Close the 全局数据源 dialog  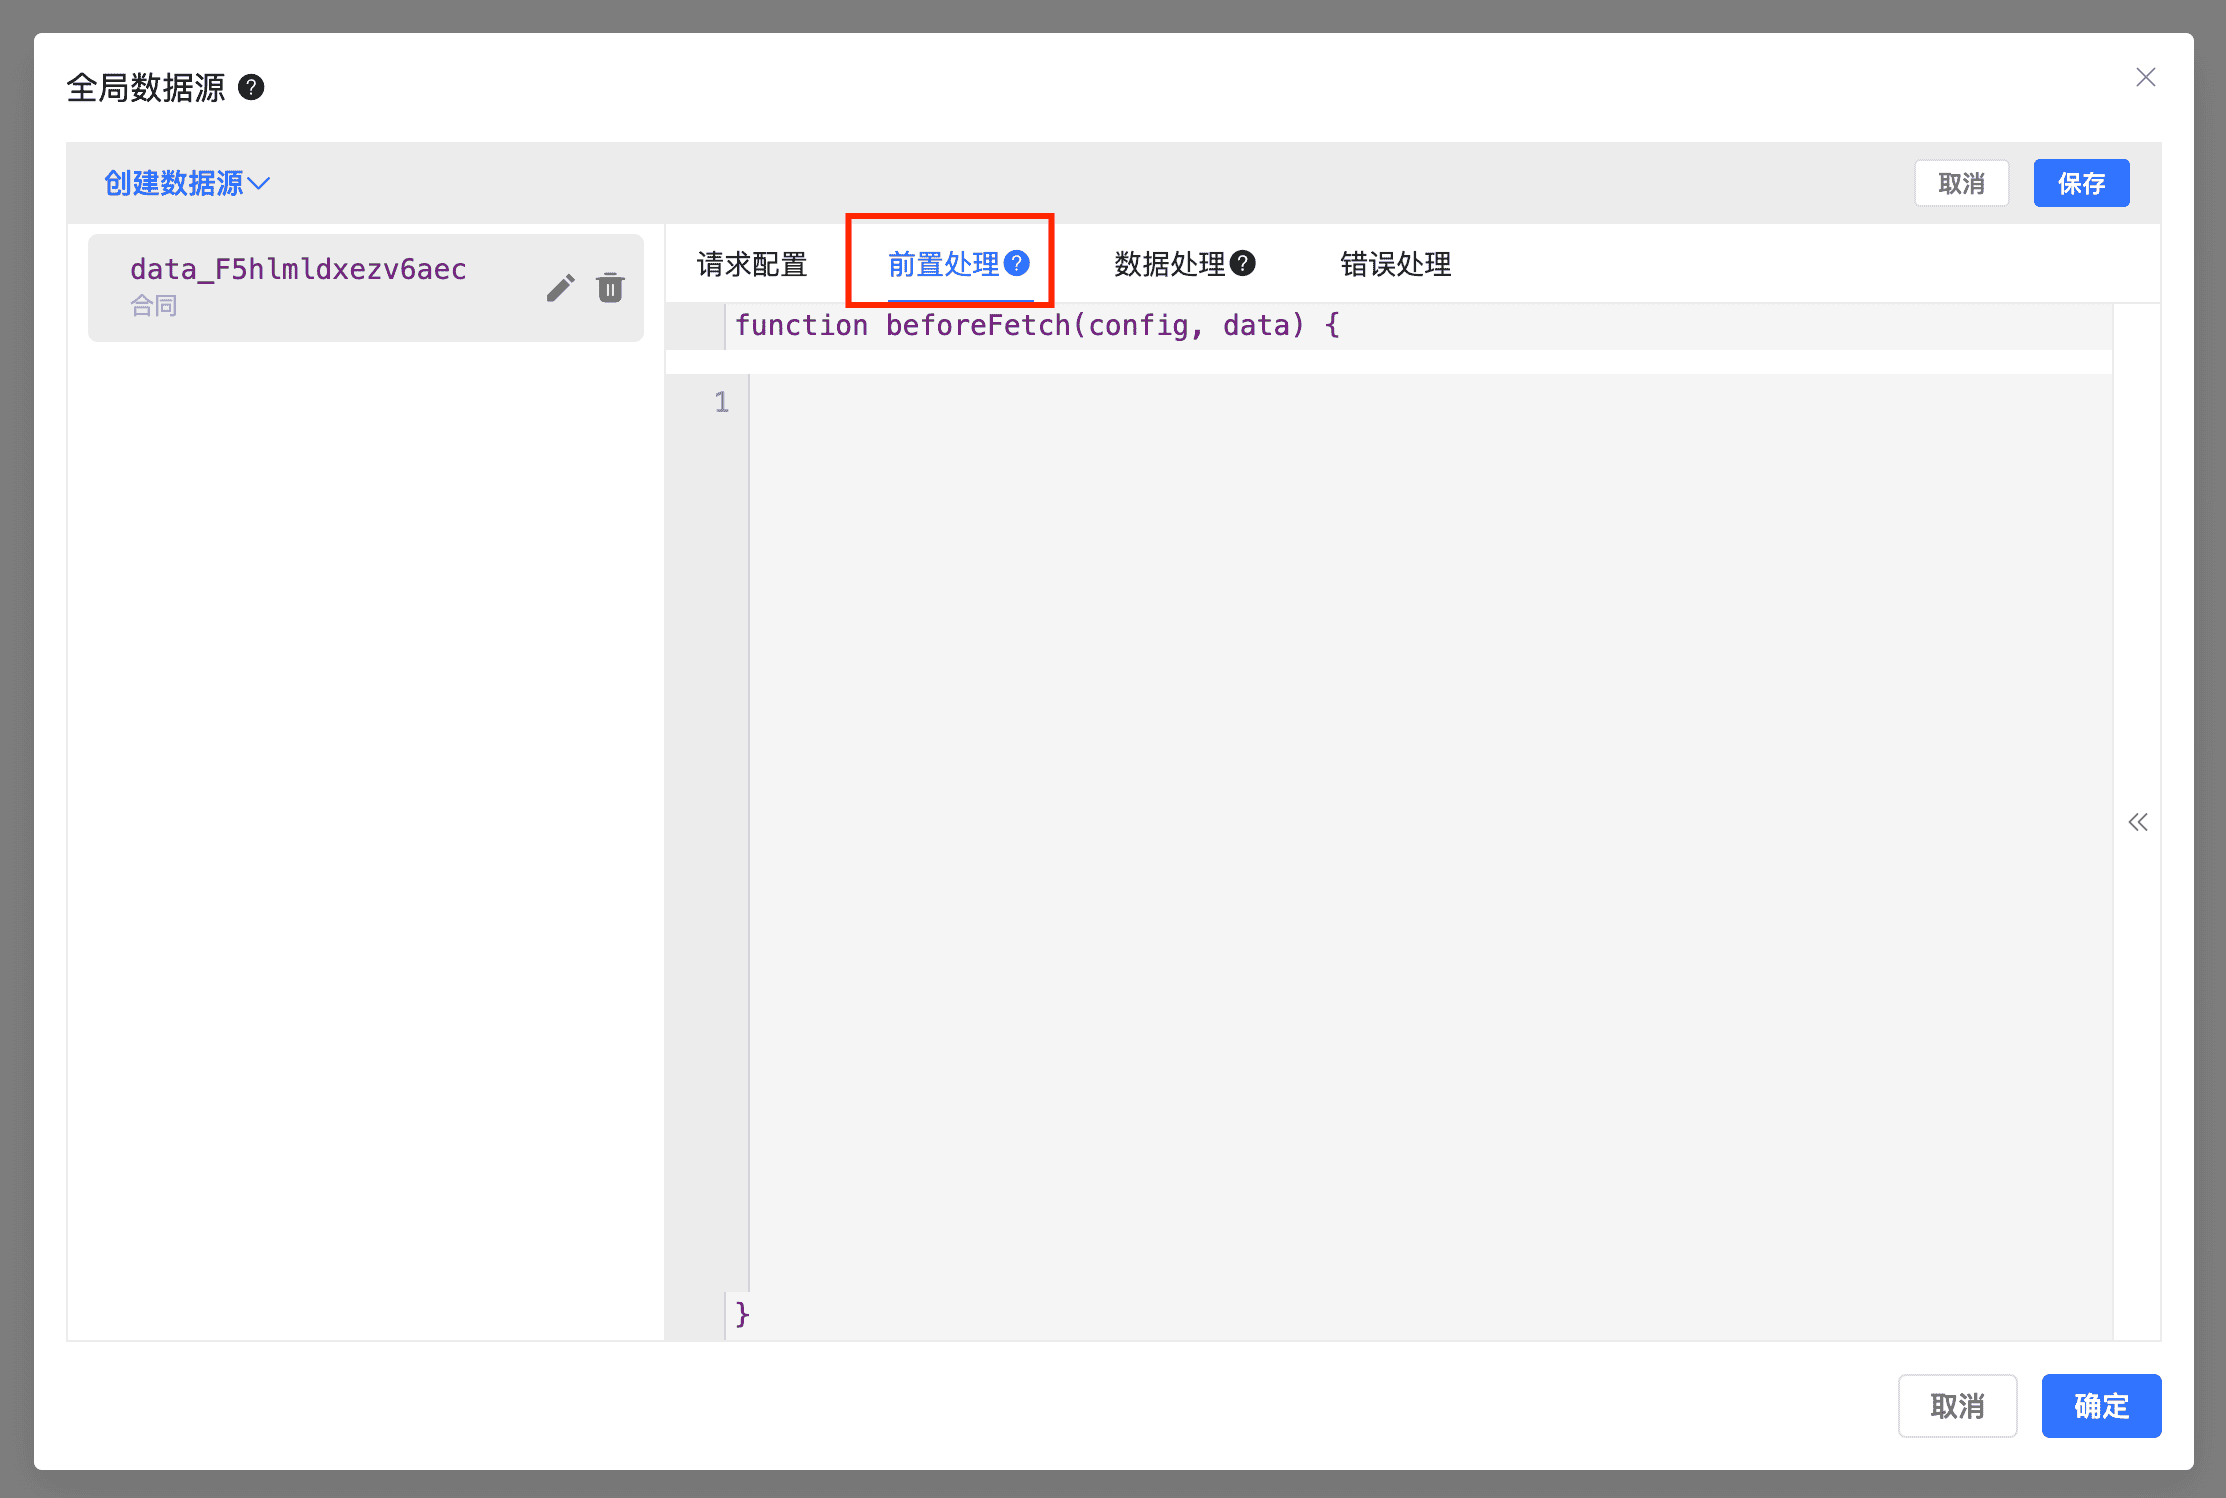2145,78
